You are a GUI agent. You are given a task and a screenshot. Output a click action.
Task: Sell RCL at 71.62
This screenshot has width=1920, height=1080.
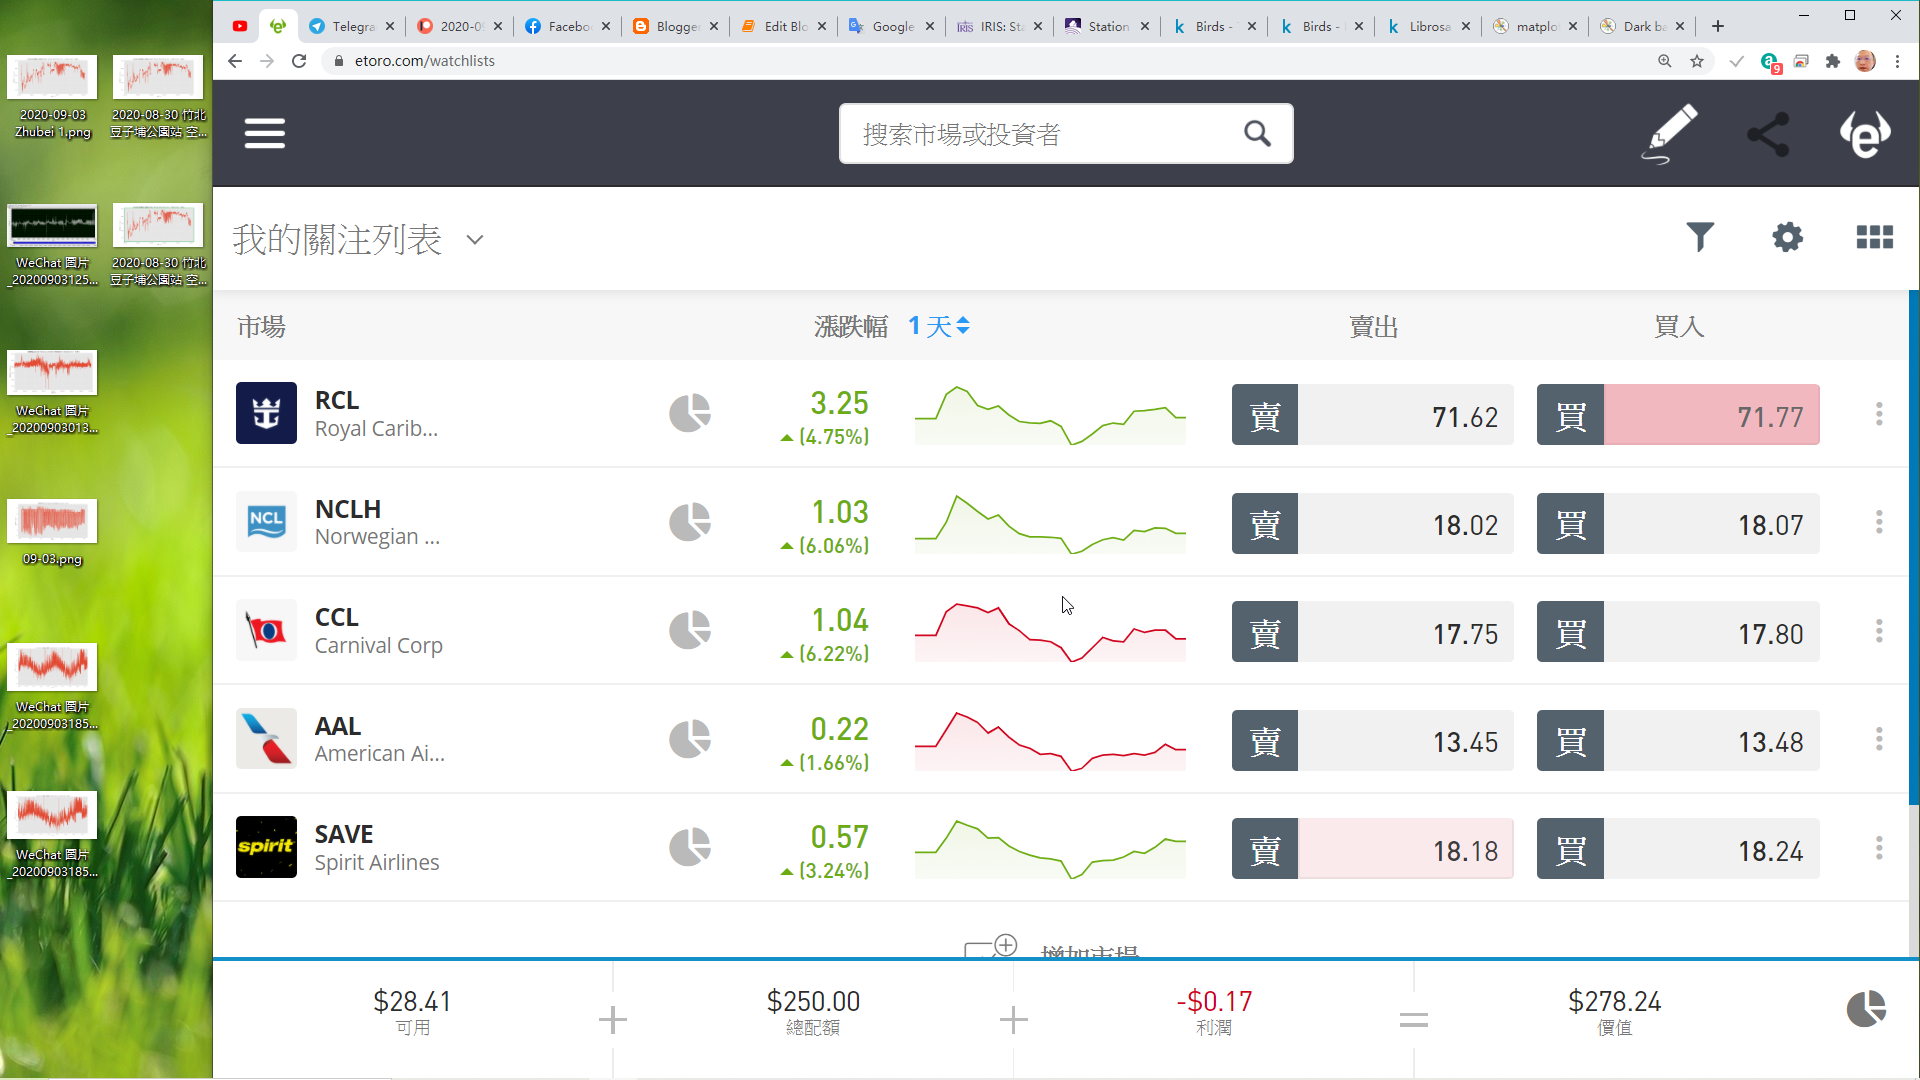pyautogui.click(x=1372, y=414)
